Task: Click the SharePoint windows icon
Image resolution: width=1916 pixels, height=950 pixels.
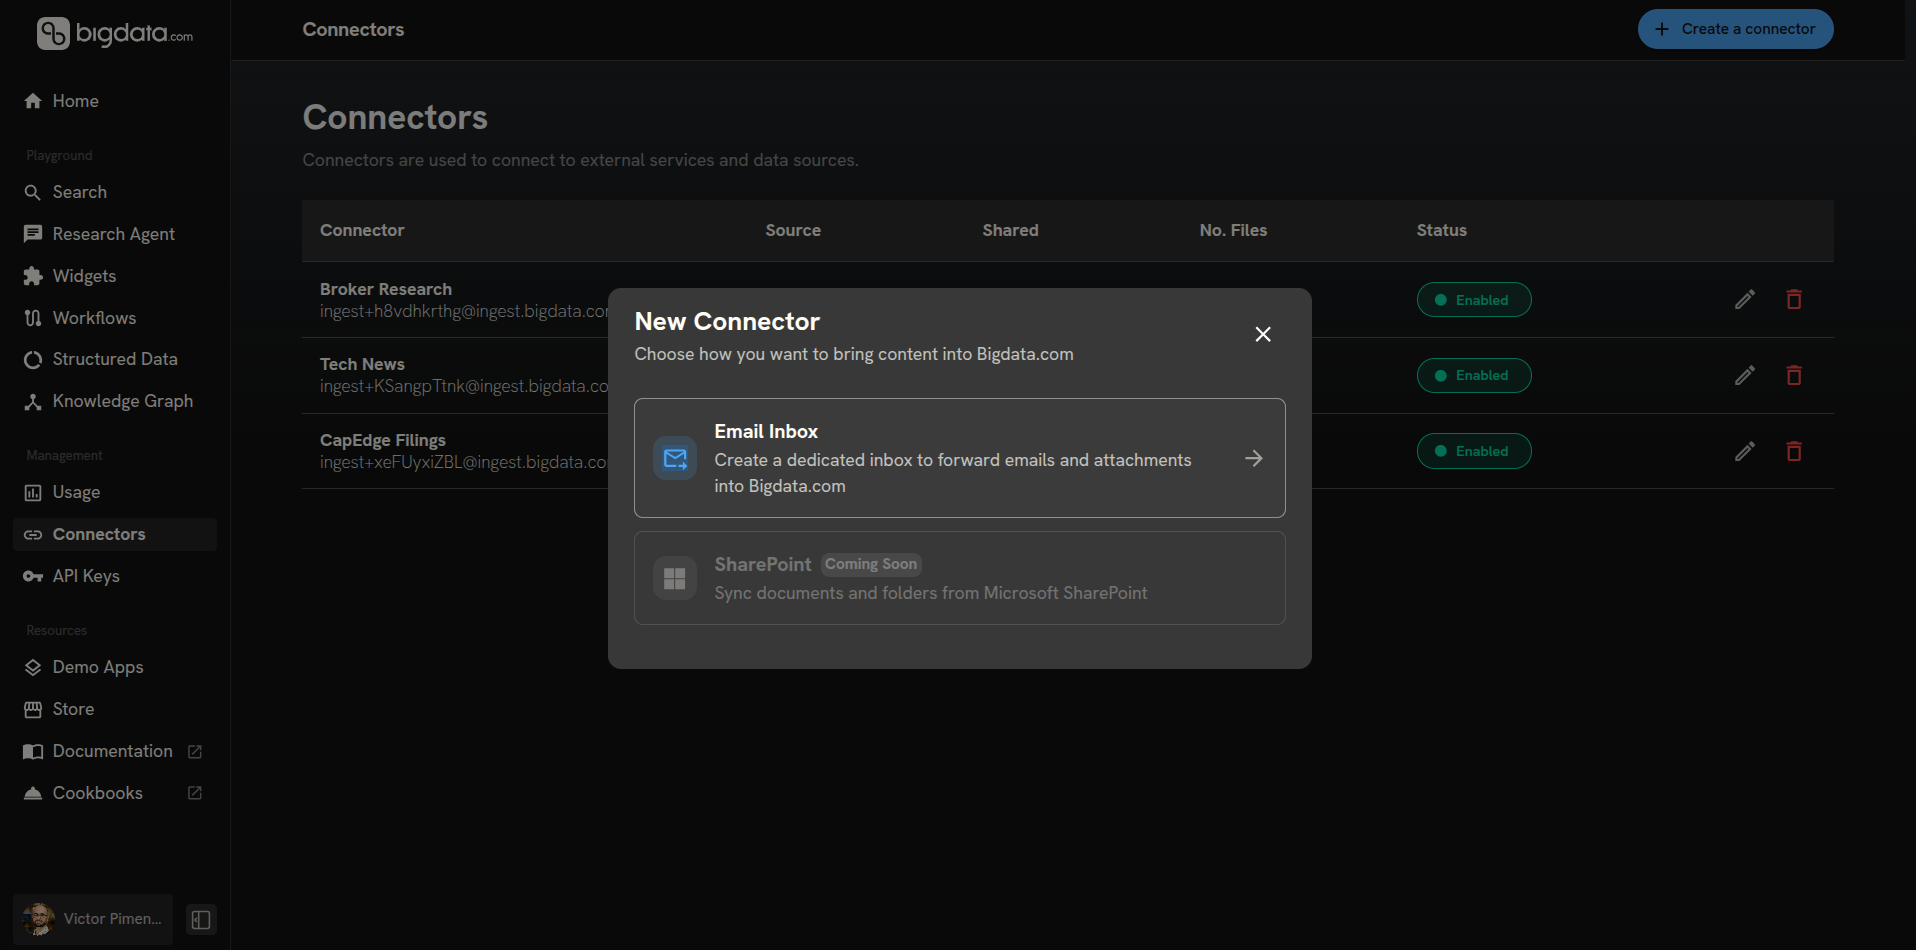Action: pos(675,578)
